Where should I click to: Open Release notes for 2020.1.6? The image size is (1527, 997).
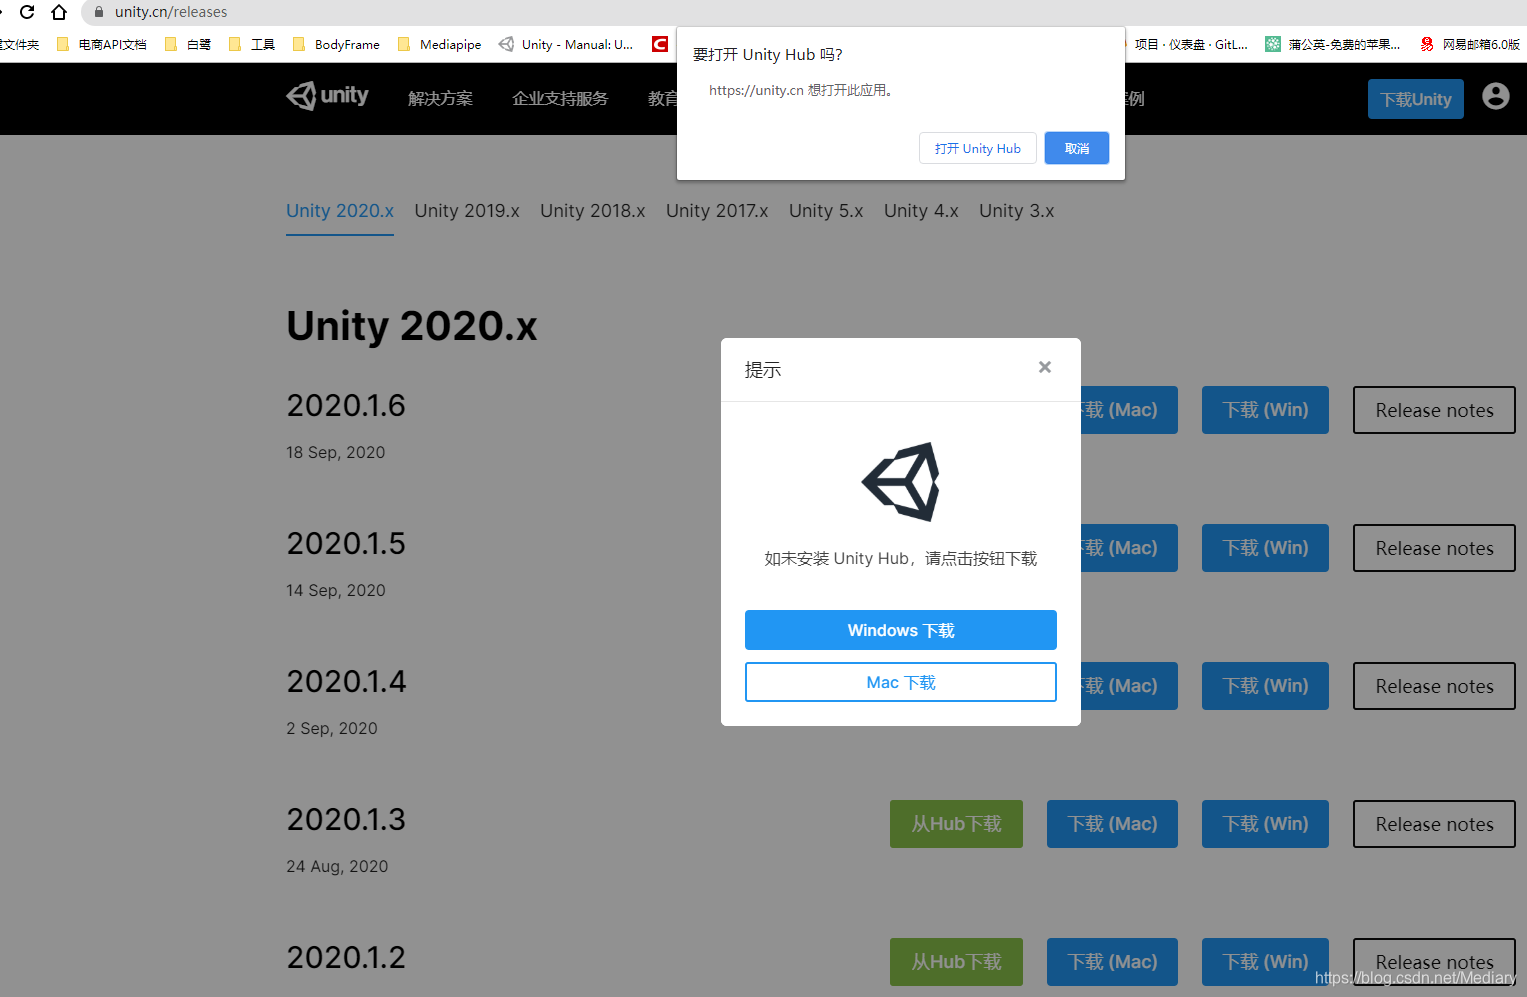click(1434, 410)
